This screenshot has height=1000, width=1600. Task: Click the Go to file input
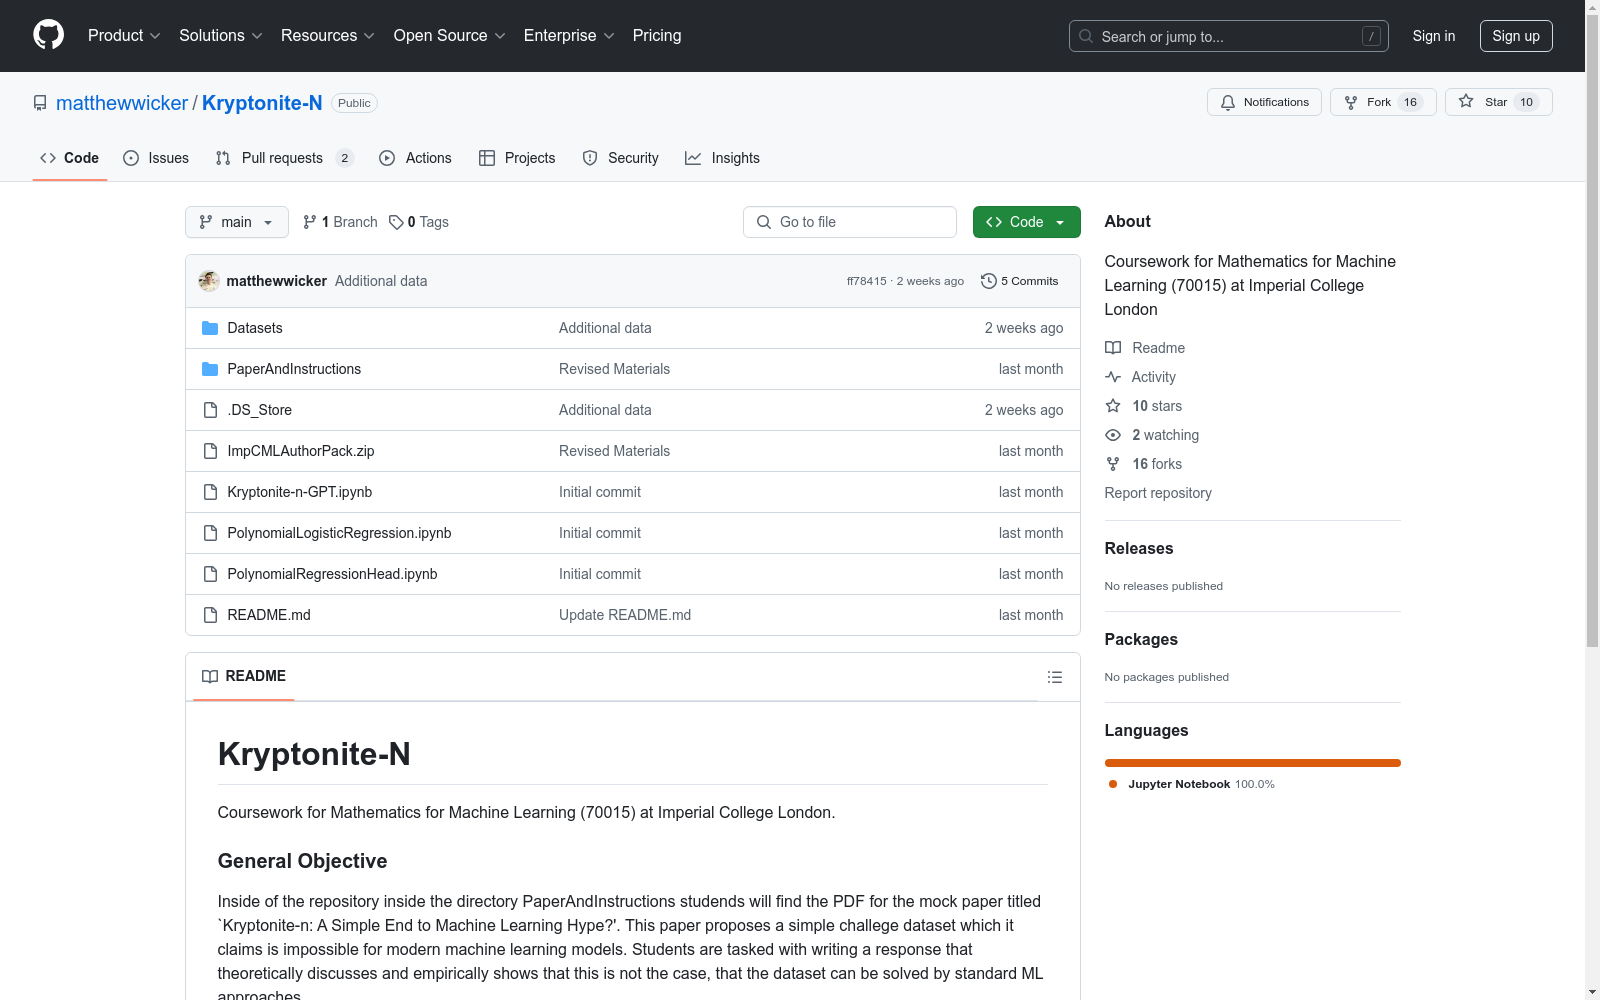point(850,222)
